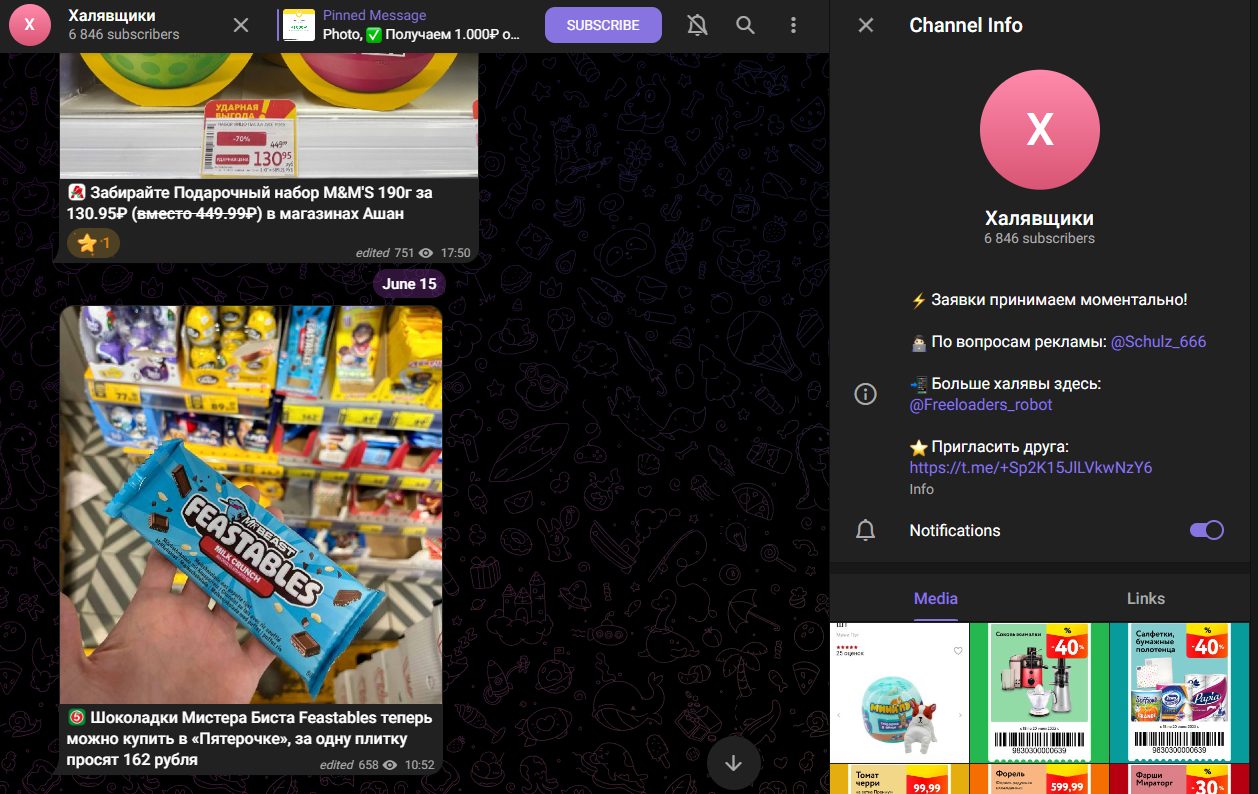Open the juicer -40% coupon thumbnail

(x=1039, y=691)
